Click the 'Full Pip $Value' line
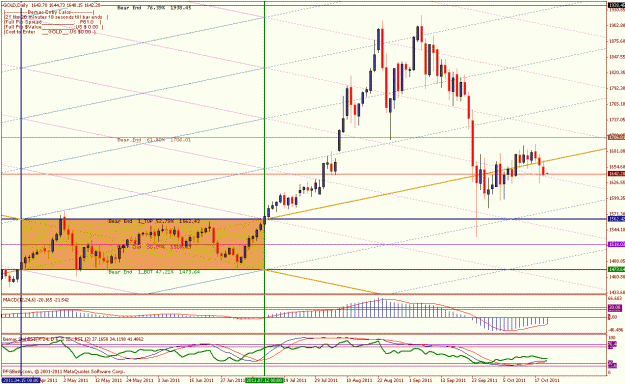The height and width of the screenshot is (384, 625). pos(53,27)
